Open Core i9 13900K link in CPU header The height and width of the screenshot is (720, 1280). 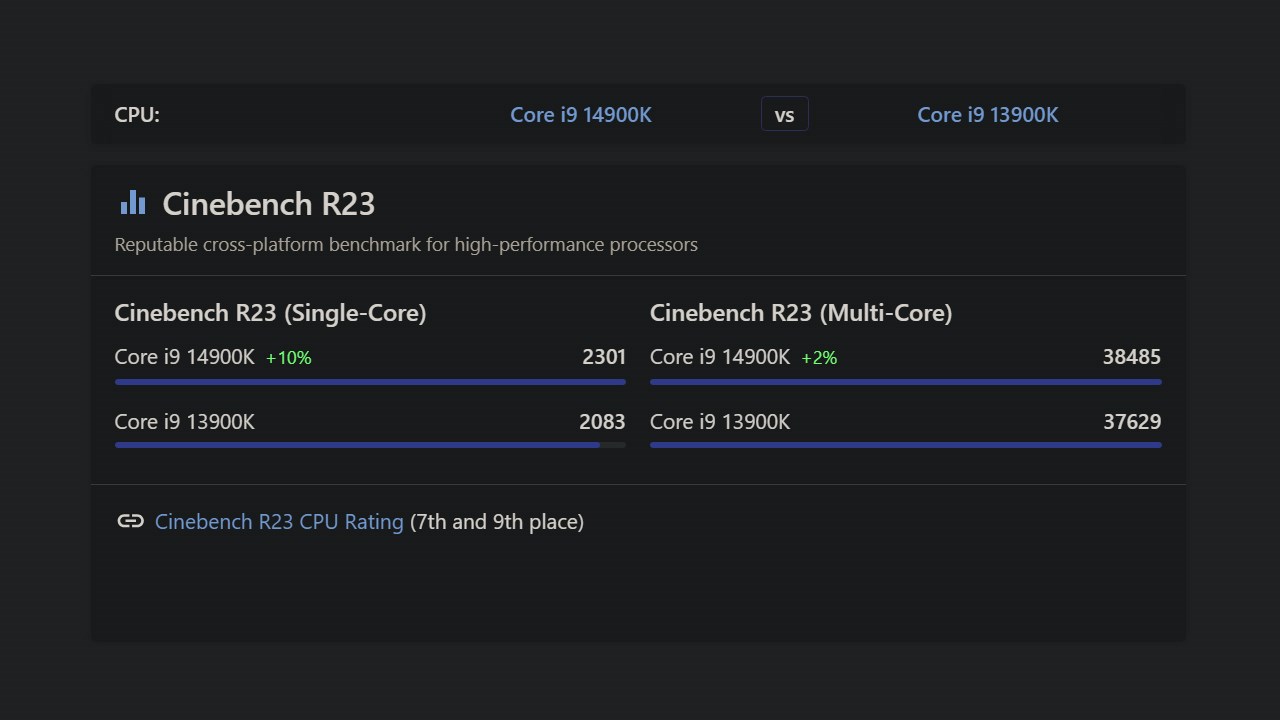point(987,115)
